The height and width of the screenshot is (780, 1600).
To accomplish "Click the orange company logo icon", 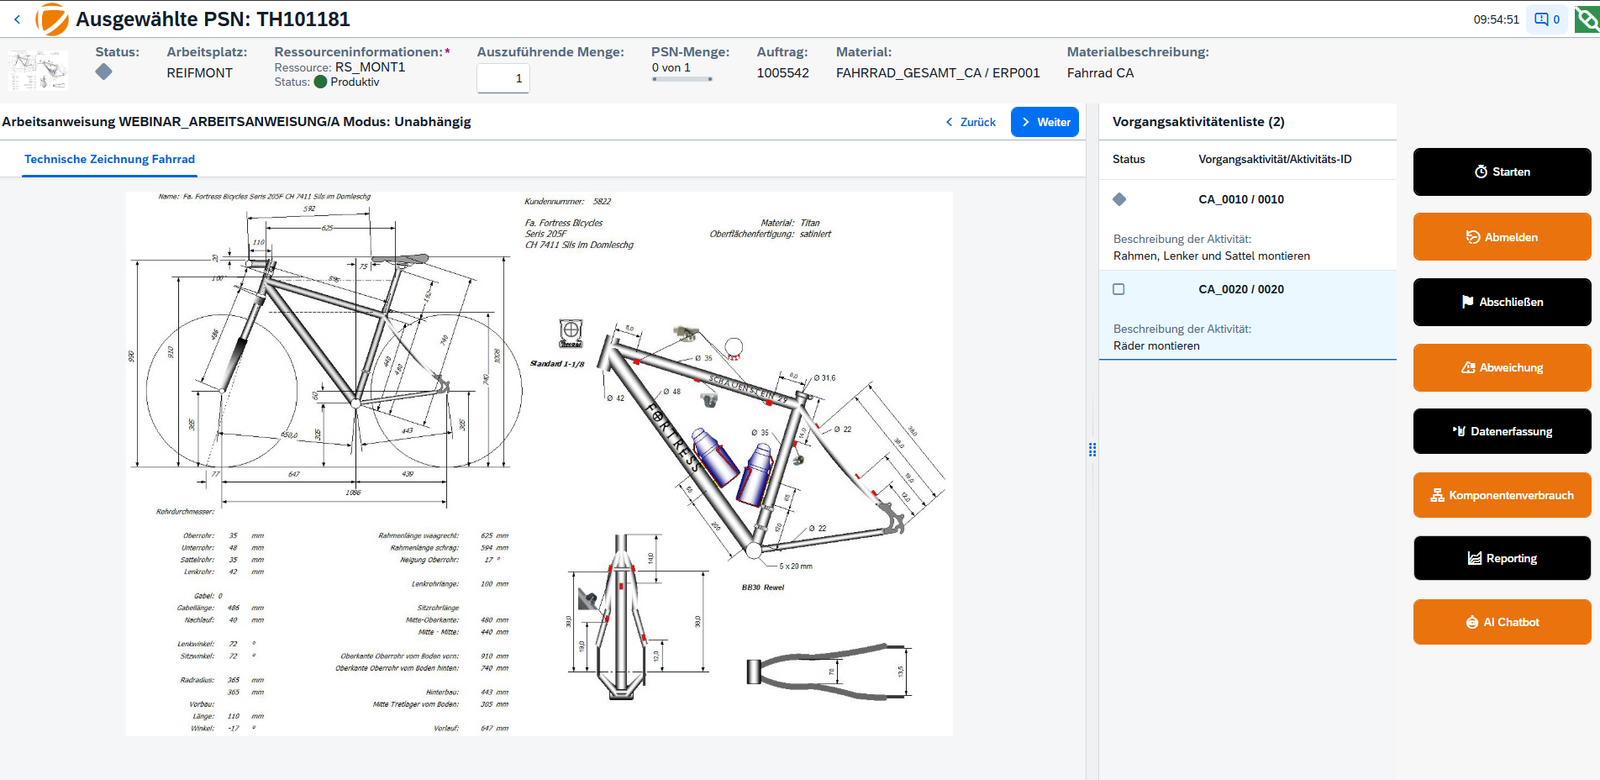I will [52, 19].
